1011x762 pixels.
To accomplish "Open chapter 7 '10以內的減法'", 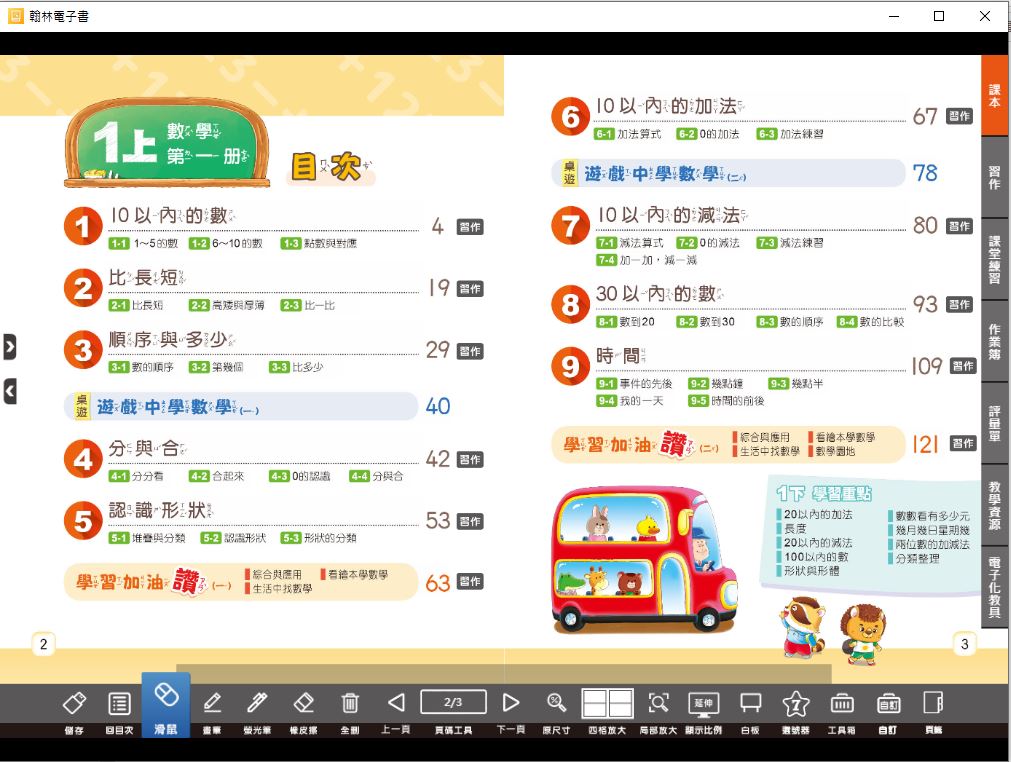I will tap(671, 215).
